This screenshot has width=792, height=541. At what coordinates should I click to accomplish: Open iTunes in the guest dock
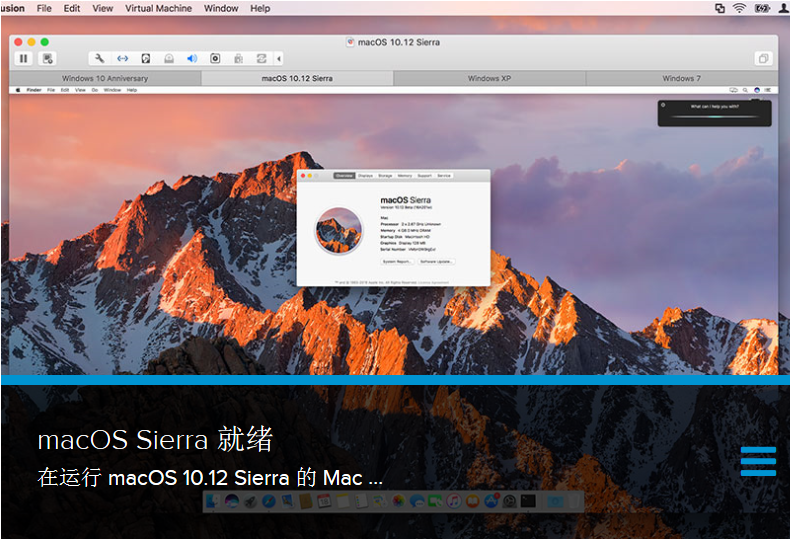click(x=454, y=501)
